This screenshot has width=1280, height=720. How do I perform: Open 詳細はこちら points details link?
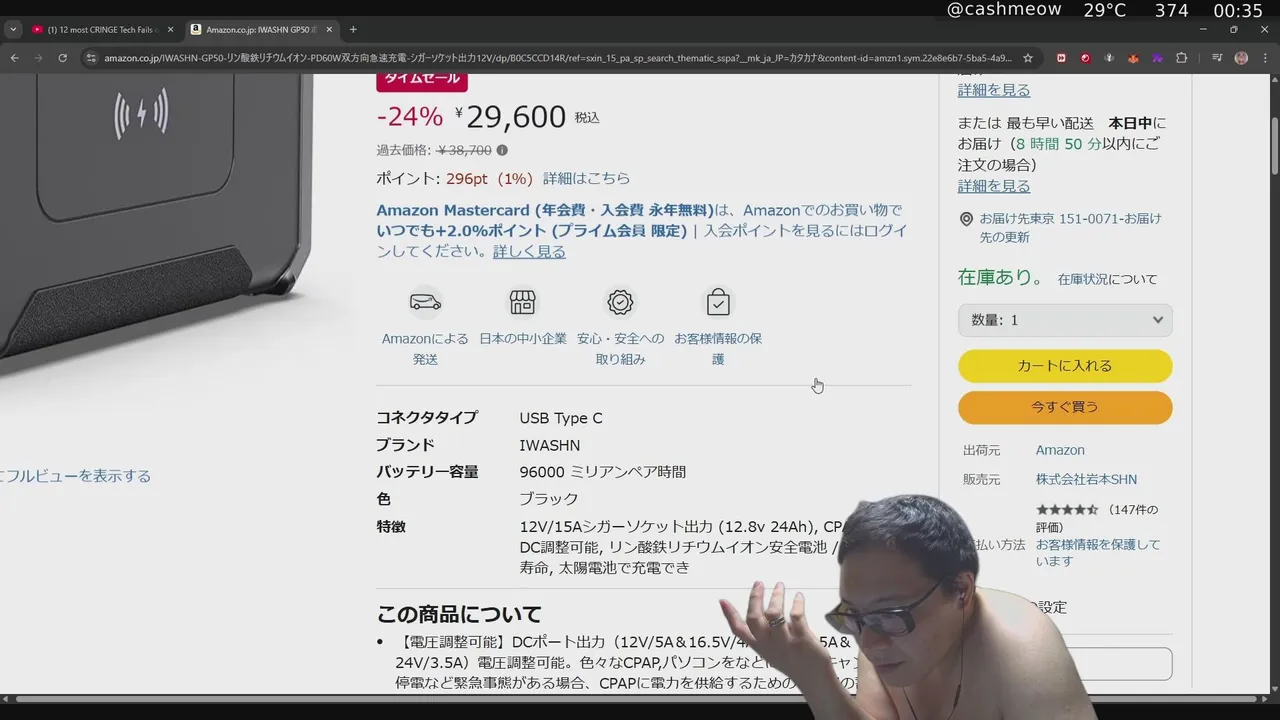click(x=587, y=178)
